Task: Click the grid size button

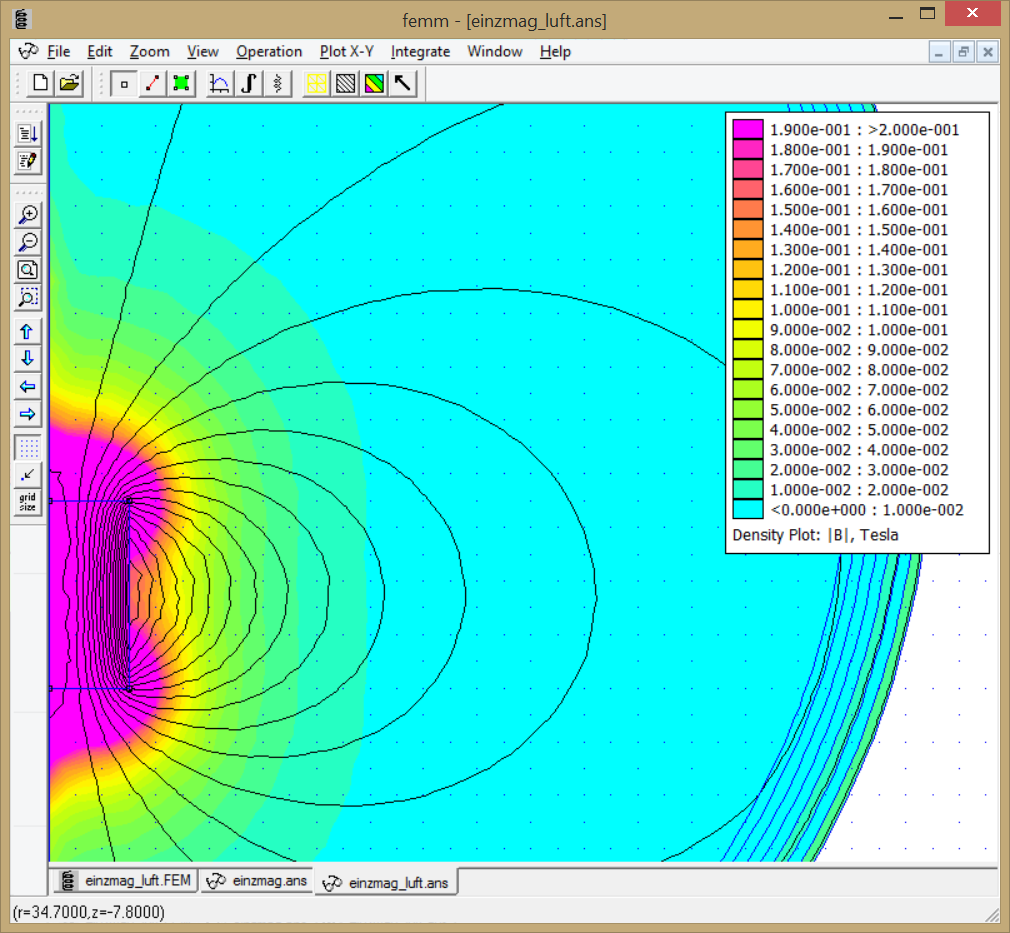Action: tap(28, 503)
